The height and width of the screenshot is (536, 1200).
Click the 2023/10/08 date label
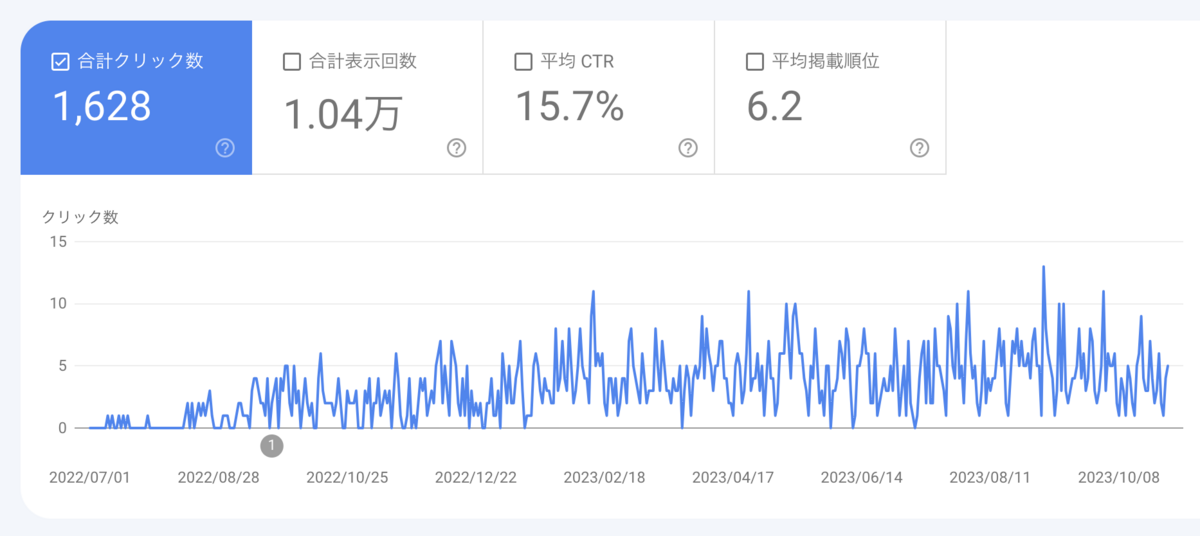click(x=1119, y=478)
